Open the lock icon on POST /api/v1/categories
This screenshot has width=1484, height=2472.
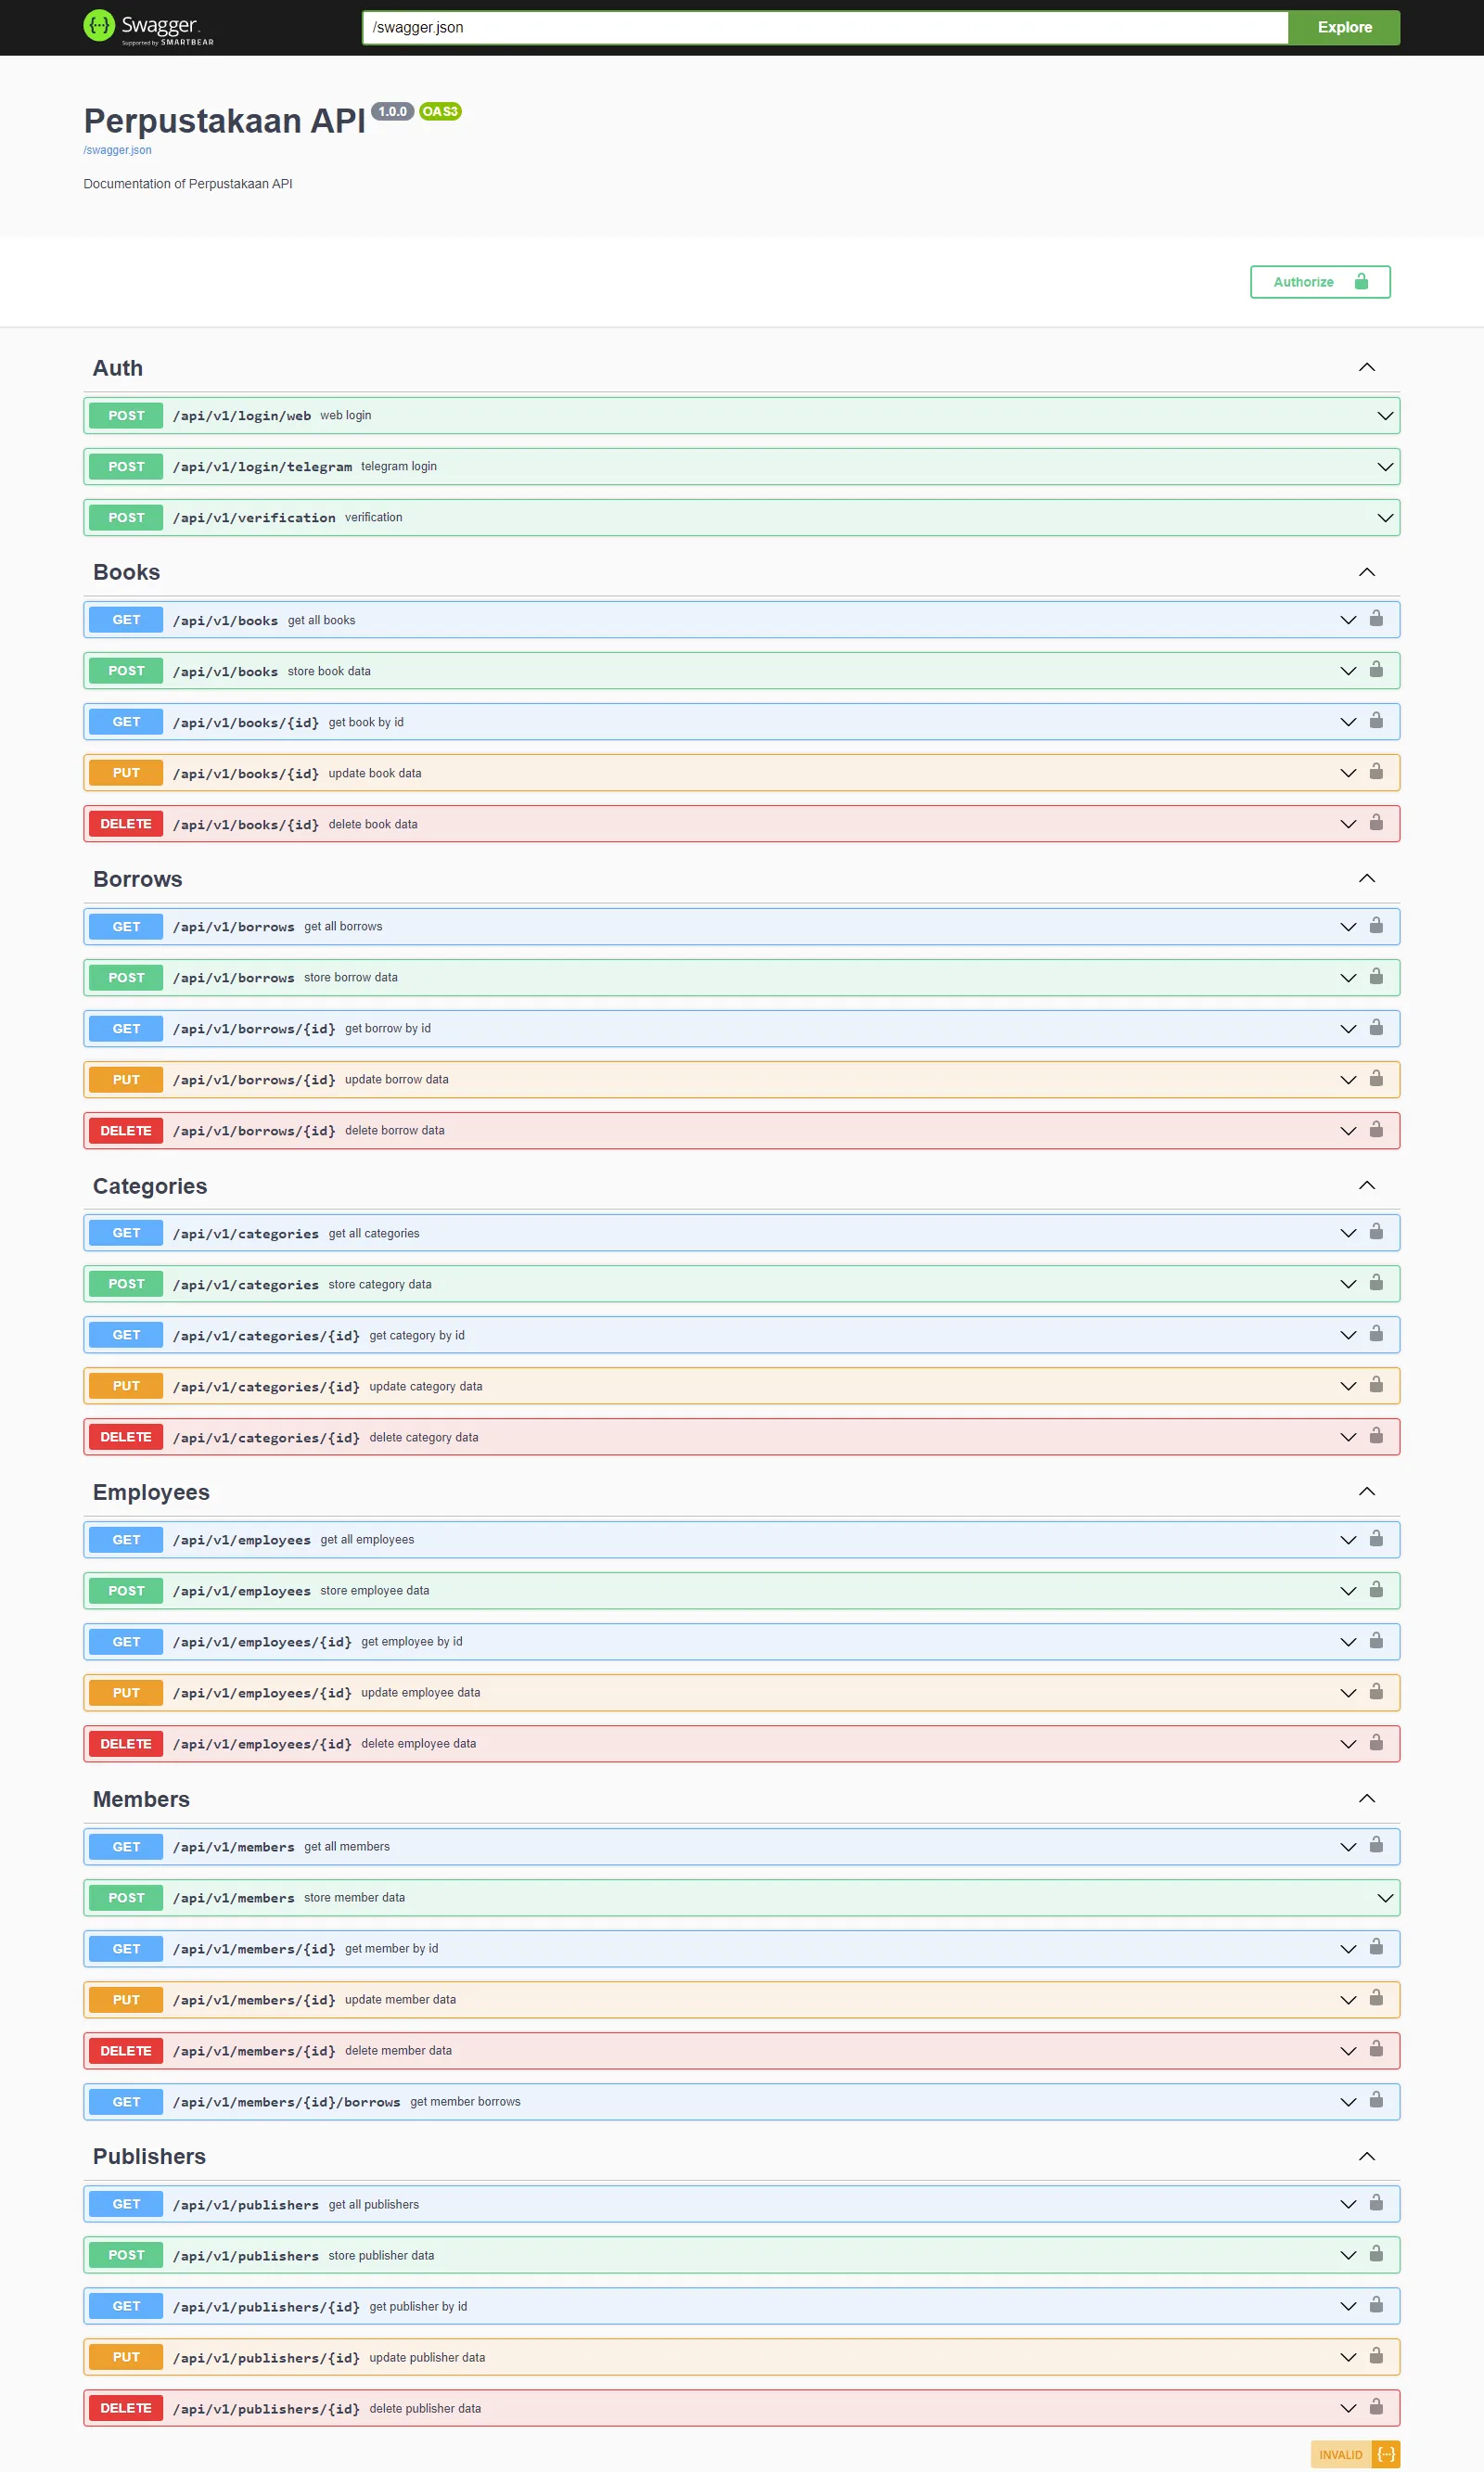(1376, 1283)
